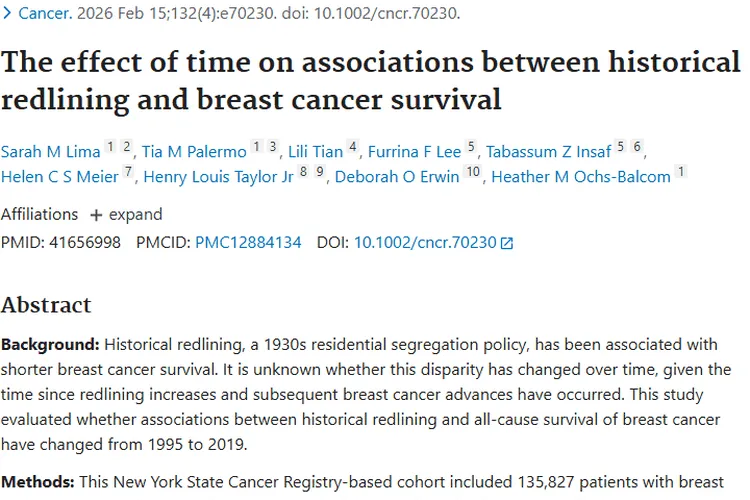Select author Lili Tian
This screenshot has height=500, width=750.
[x=314, y=152]
